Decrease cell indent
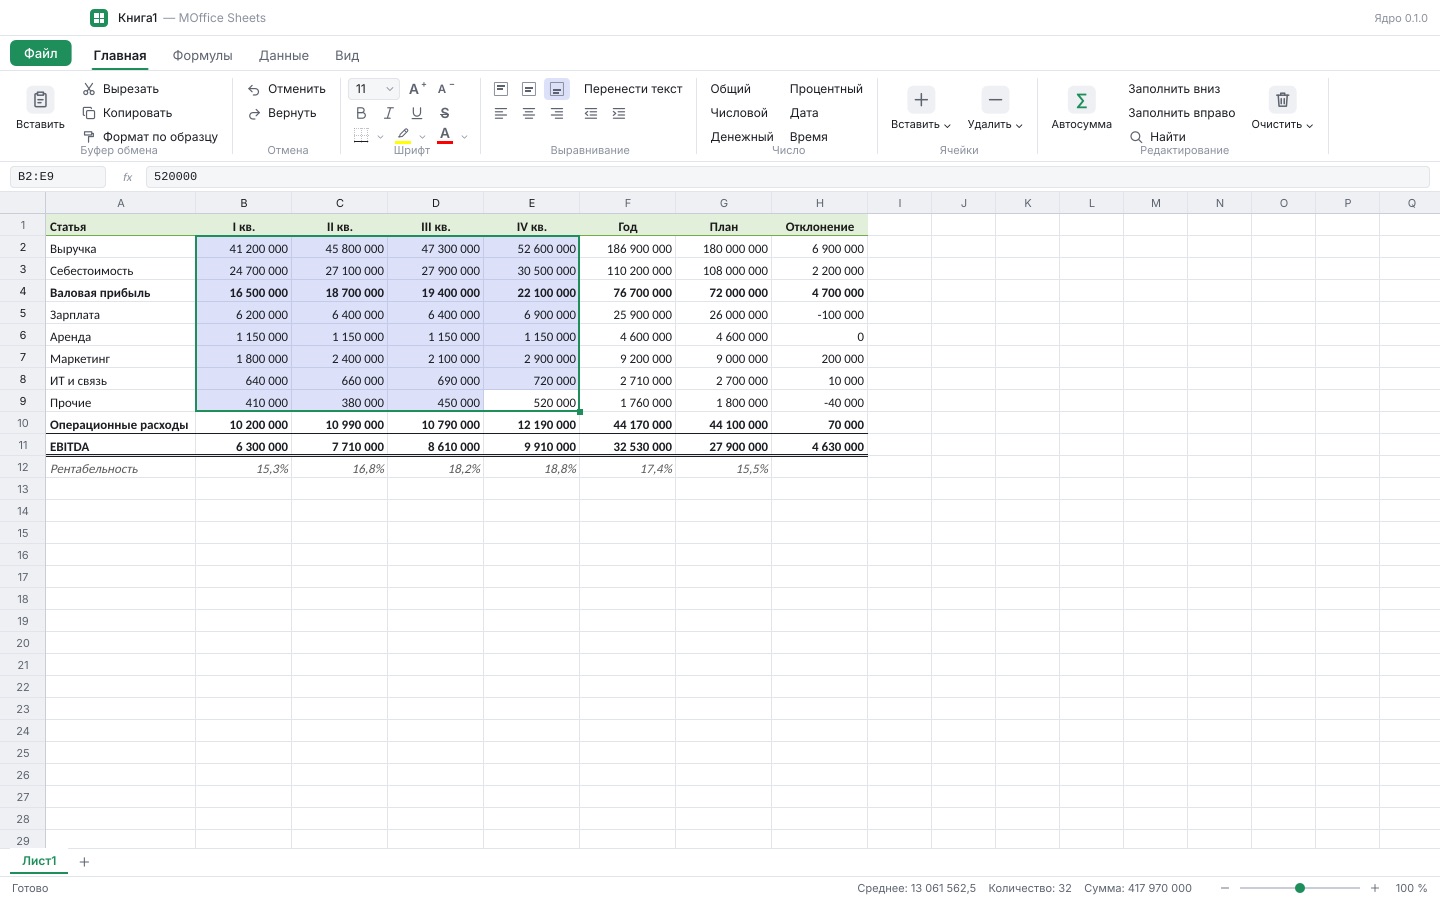Screen dimensions: 1440x900 [591, 113]
